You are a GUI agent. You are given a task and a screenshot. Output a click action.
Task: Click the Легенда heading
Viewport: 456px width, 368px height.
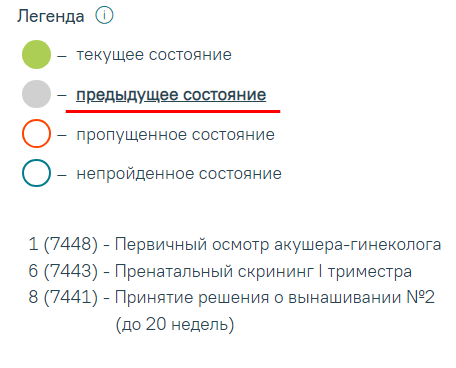[51, 16]
